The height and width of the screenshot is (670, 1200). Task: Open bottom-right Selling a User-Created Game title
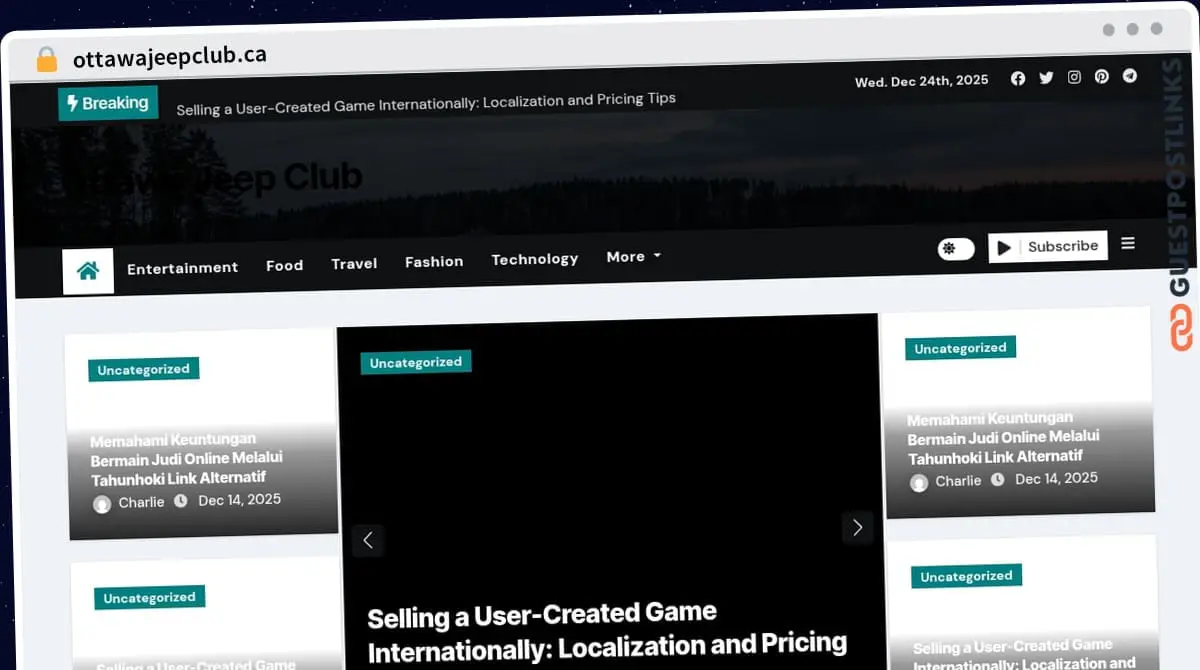pos(1023,655)
